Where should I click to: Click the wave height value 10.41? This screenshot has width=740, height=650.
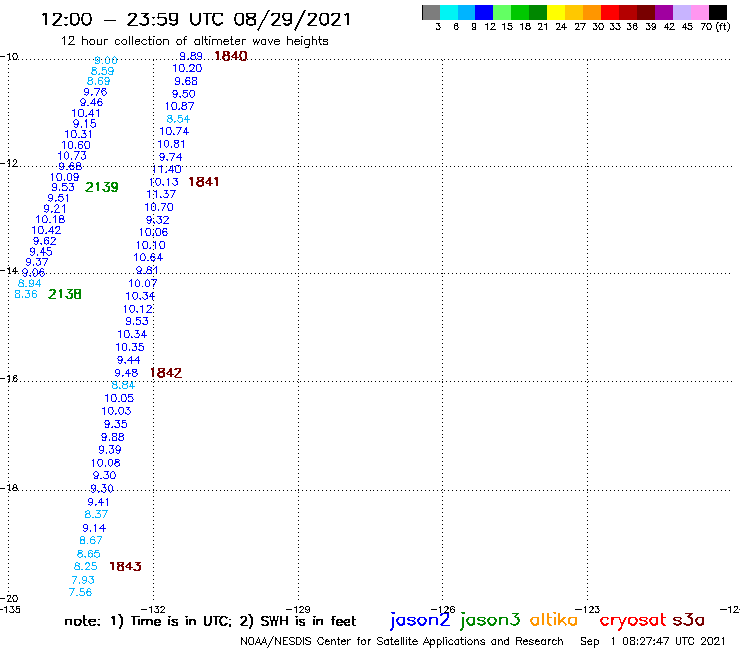(x=86, y=114)
